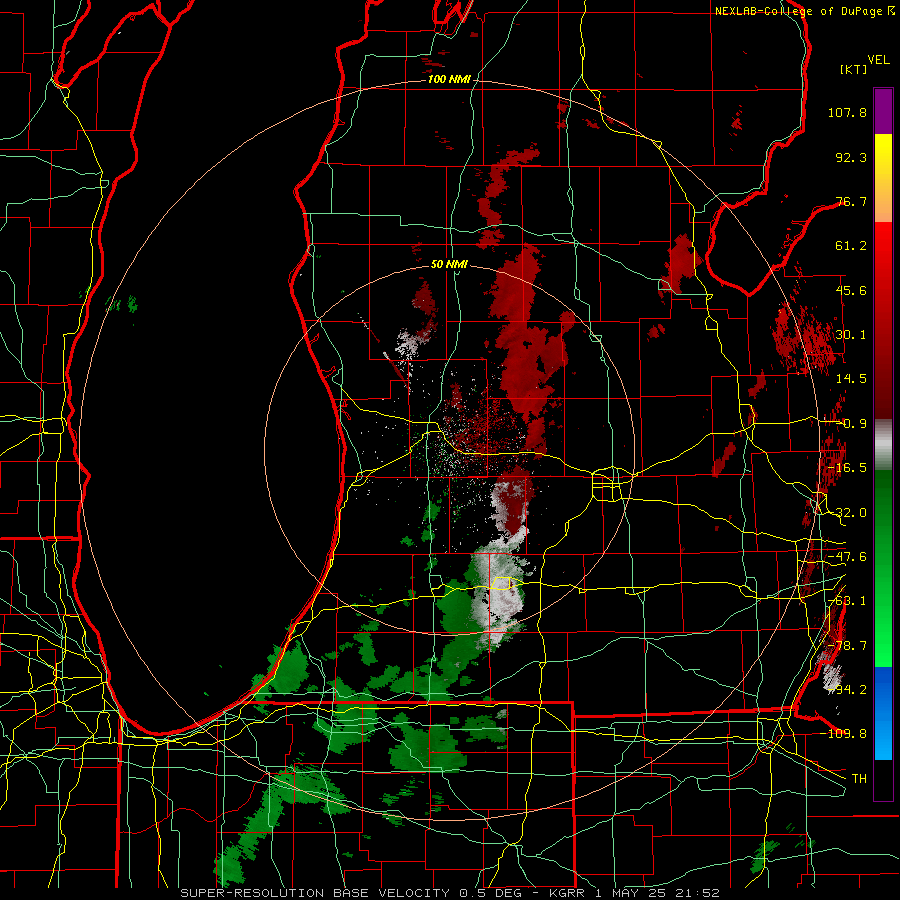Screen dimensions: 900x900
Task: Select the -16.5 velocity scale value
Action: click(x=847, y=468)
